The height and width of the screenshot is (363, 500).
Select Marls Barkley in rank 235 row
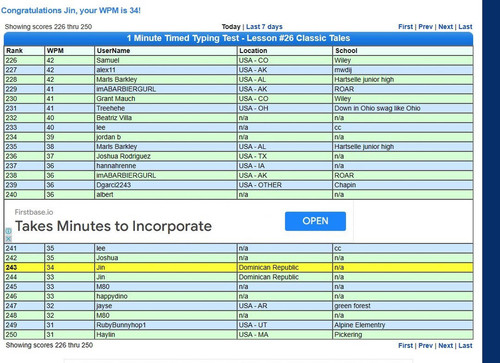tap(117, 147)
